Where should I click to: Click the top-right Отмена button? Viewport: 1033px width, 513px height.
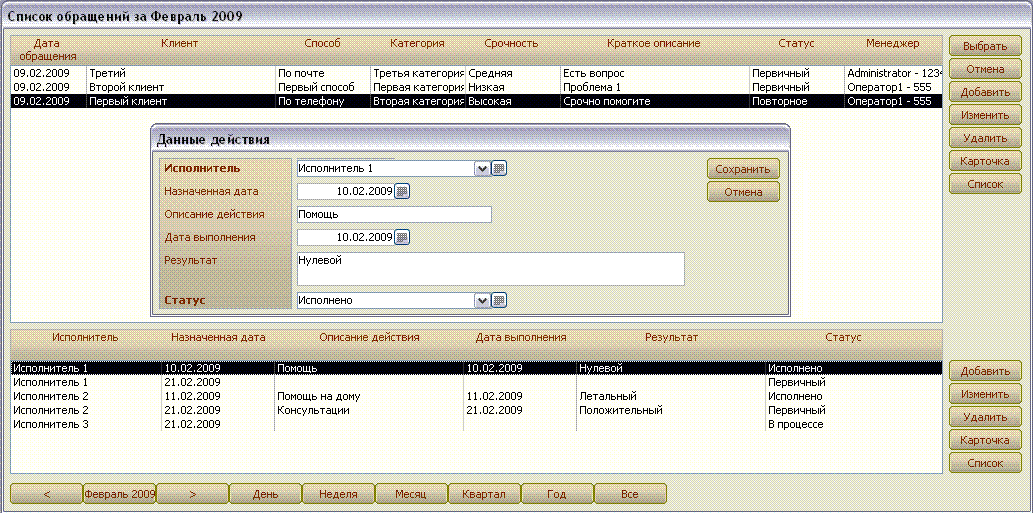click(x=985, y=69)
